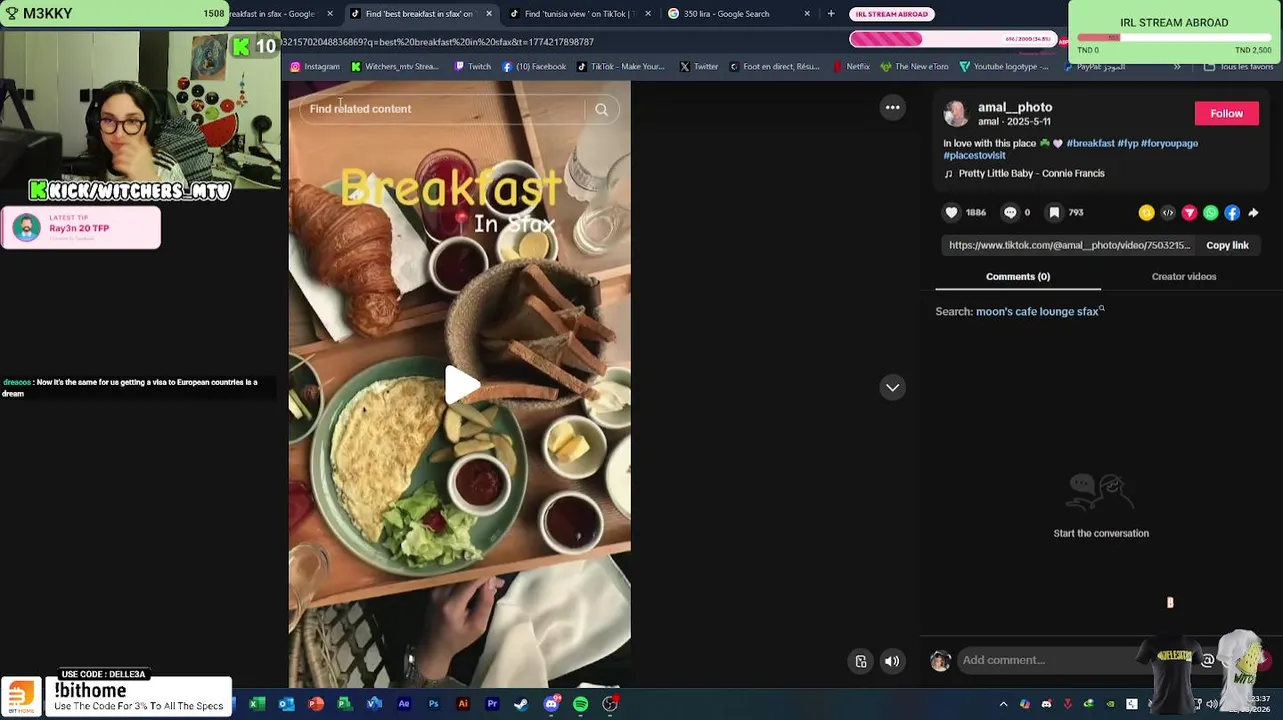Open The New eToro bookmark
Image resolution: width=1283 pixels, height=720 pixels.
(914, 67)
